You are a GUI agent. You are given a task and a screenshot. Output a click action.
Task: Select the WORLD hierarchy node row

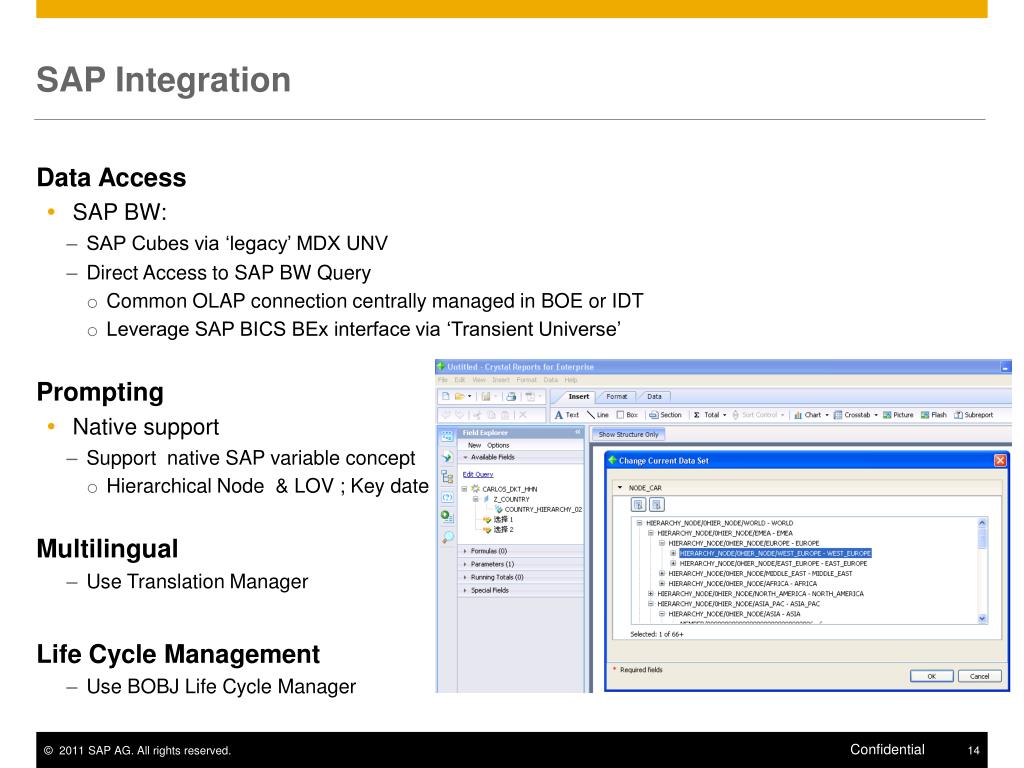(x=719, y=523)
